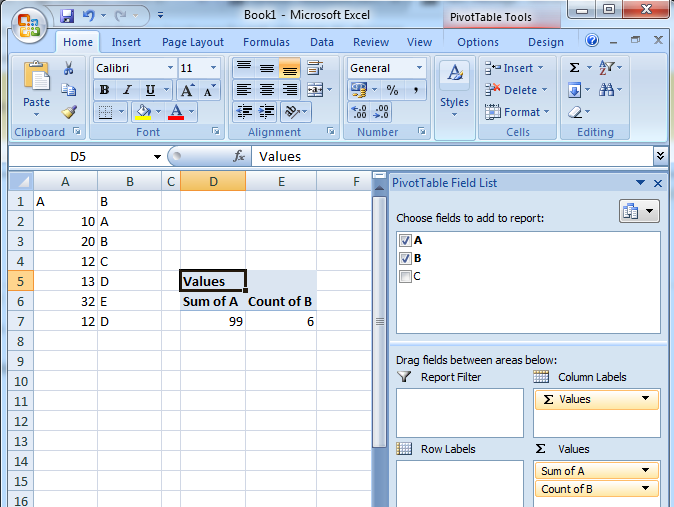The width and height of the screenshot is (674, 507).
Task: Align text to the middle
Action: pos(267,68)
